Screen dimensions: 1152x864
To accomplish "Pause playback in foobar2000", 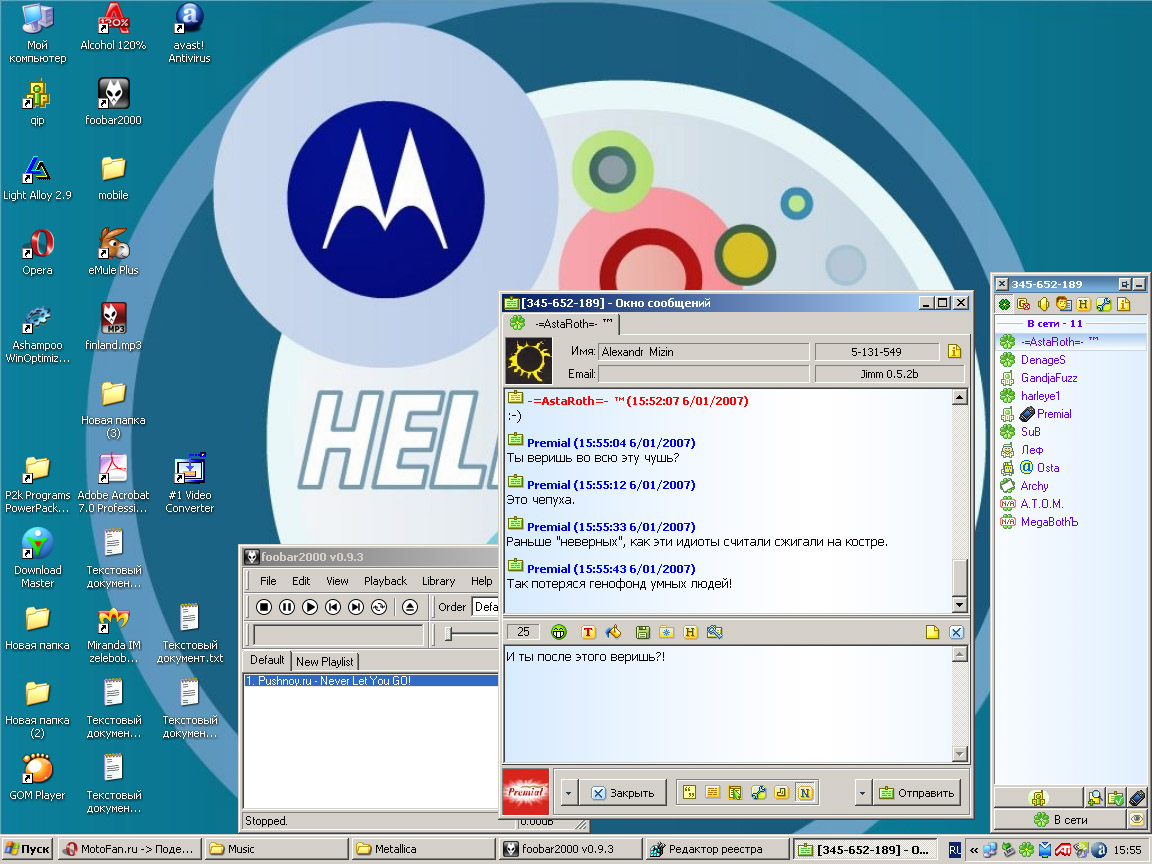I will (287, 607).
